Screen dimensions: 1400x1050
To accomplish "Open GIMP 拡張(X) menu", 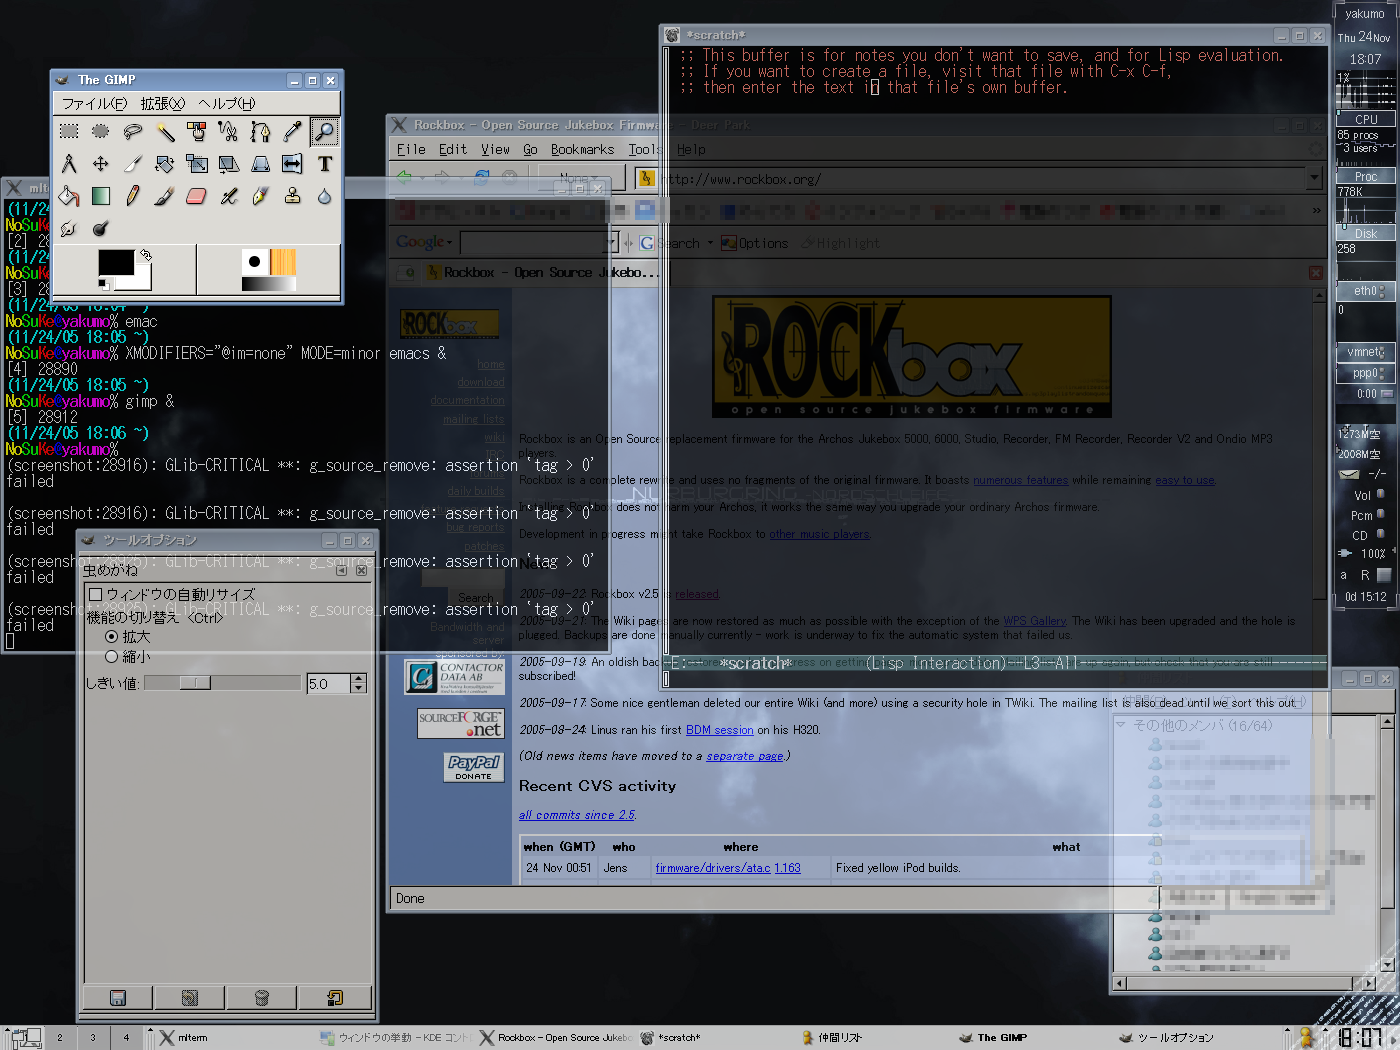I will coord(163,104).
